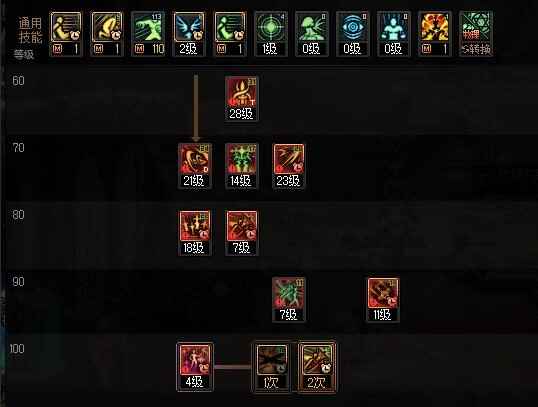Click the first yellow runner common skill
The image size is (538, 407).
click(66, 34)
